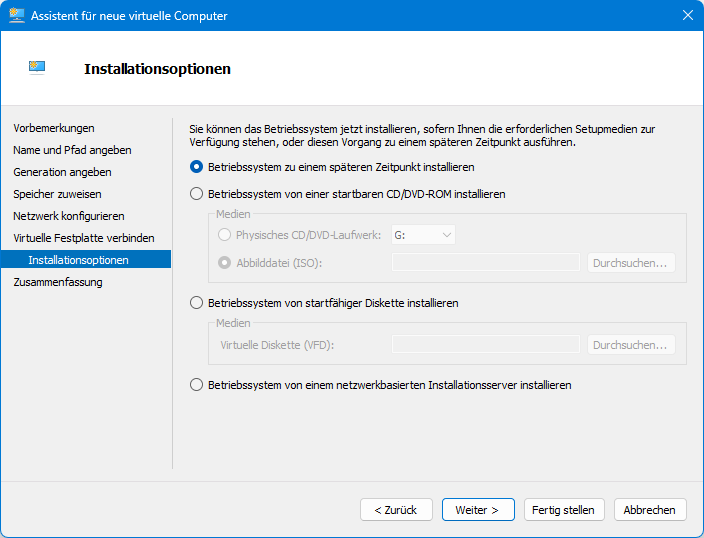Jump to Zusammenfassung page
This screenshot has width=704, height=538.
58,282
